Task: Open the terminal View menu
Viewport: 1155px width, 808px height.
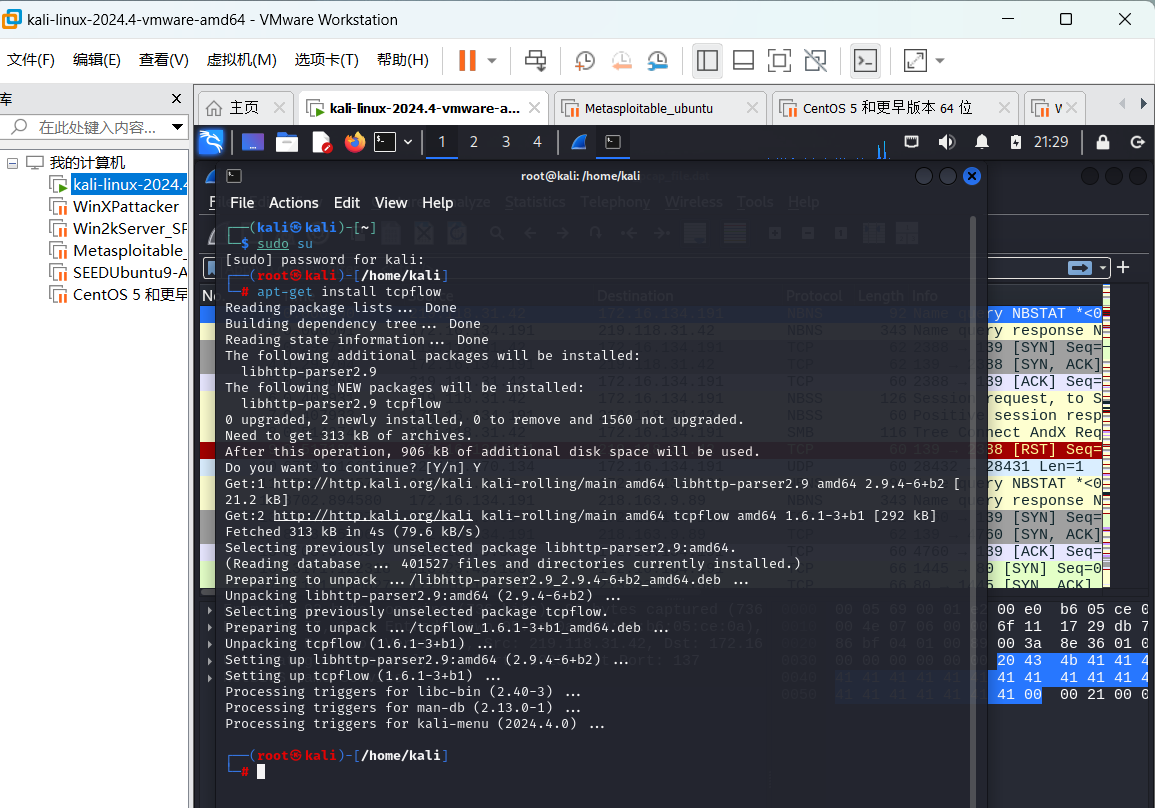Action: pos(390,203)
